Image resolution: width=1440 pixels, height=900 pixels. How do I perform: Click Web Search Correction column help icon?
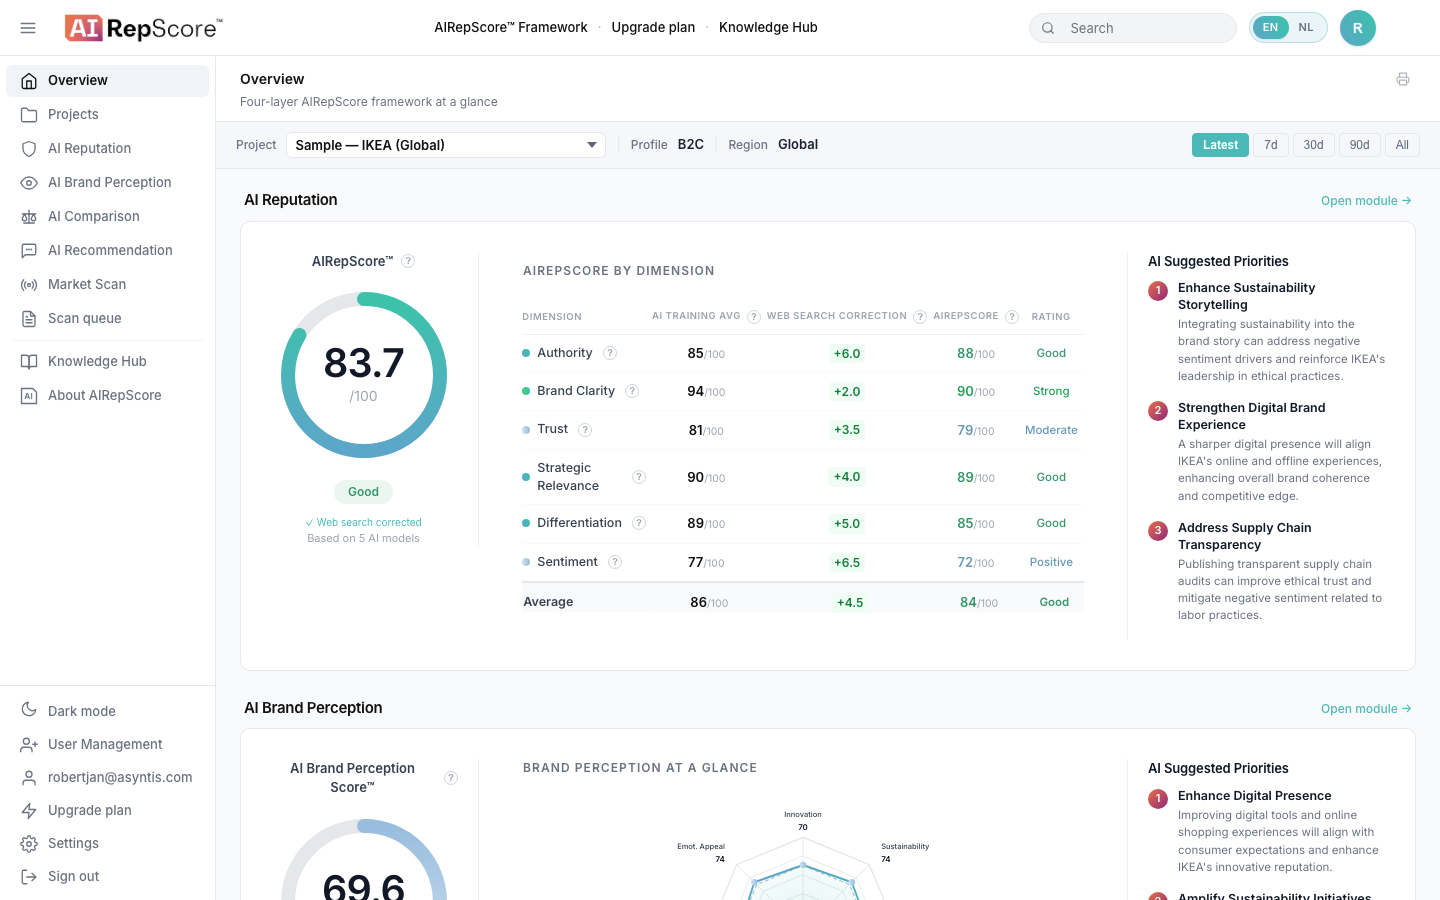point(920,317)
